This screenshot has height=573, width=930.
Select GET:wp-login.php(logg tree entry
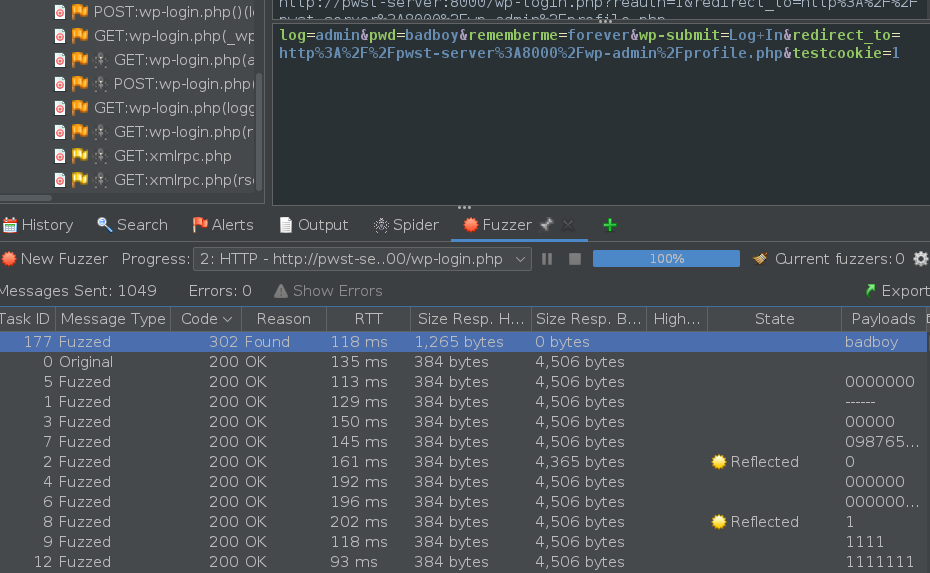171,108
